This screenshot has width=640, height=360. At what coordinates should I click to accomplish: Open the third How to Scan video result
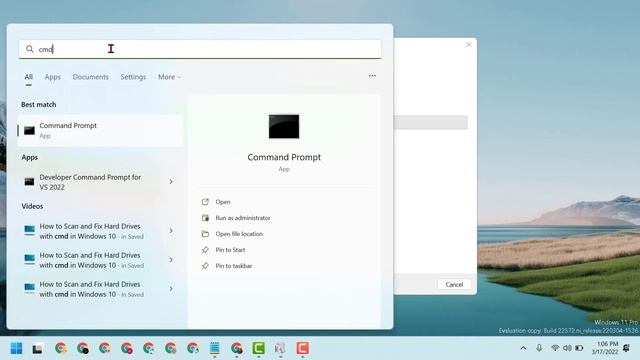click(92, 289)
